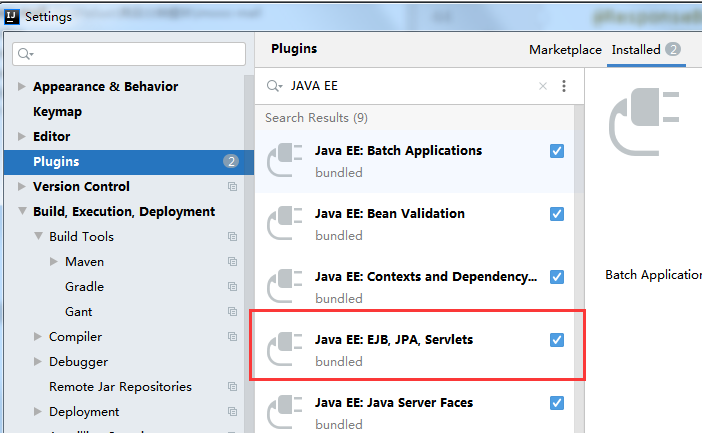This screenshot has height=433, width=702.
Task: Click the Java Server Faces plugin icon
Action: 285,411
